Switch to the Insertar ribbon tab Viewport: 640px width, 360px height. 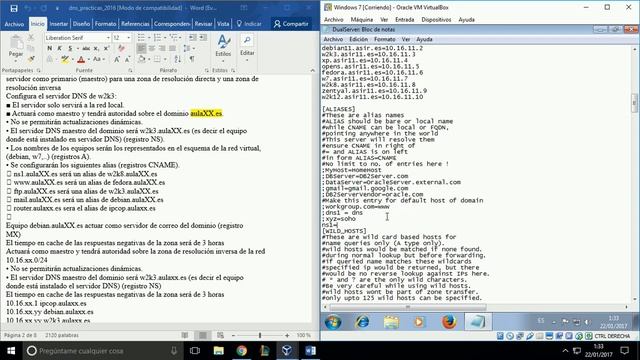tap(58, 24)
